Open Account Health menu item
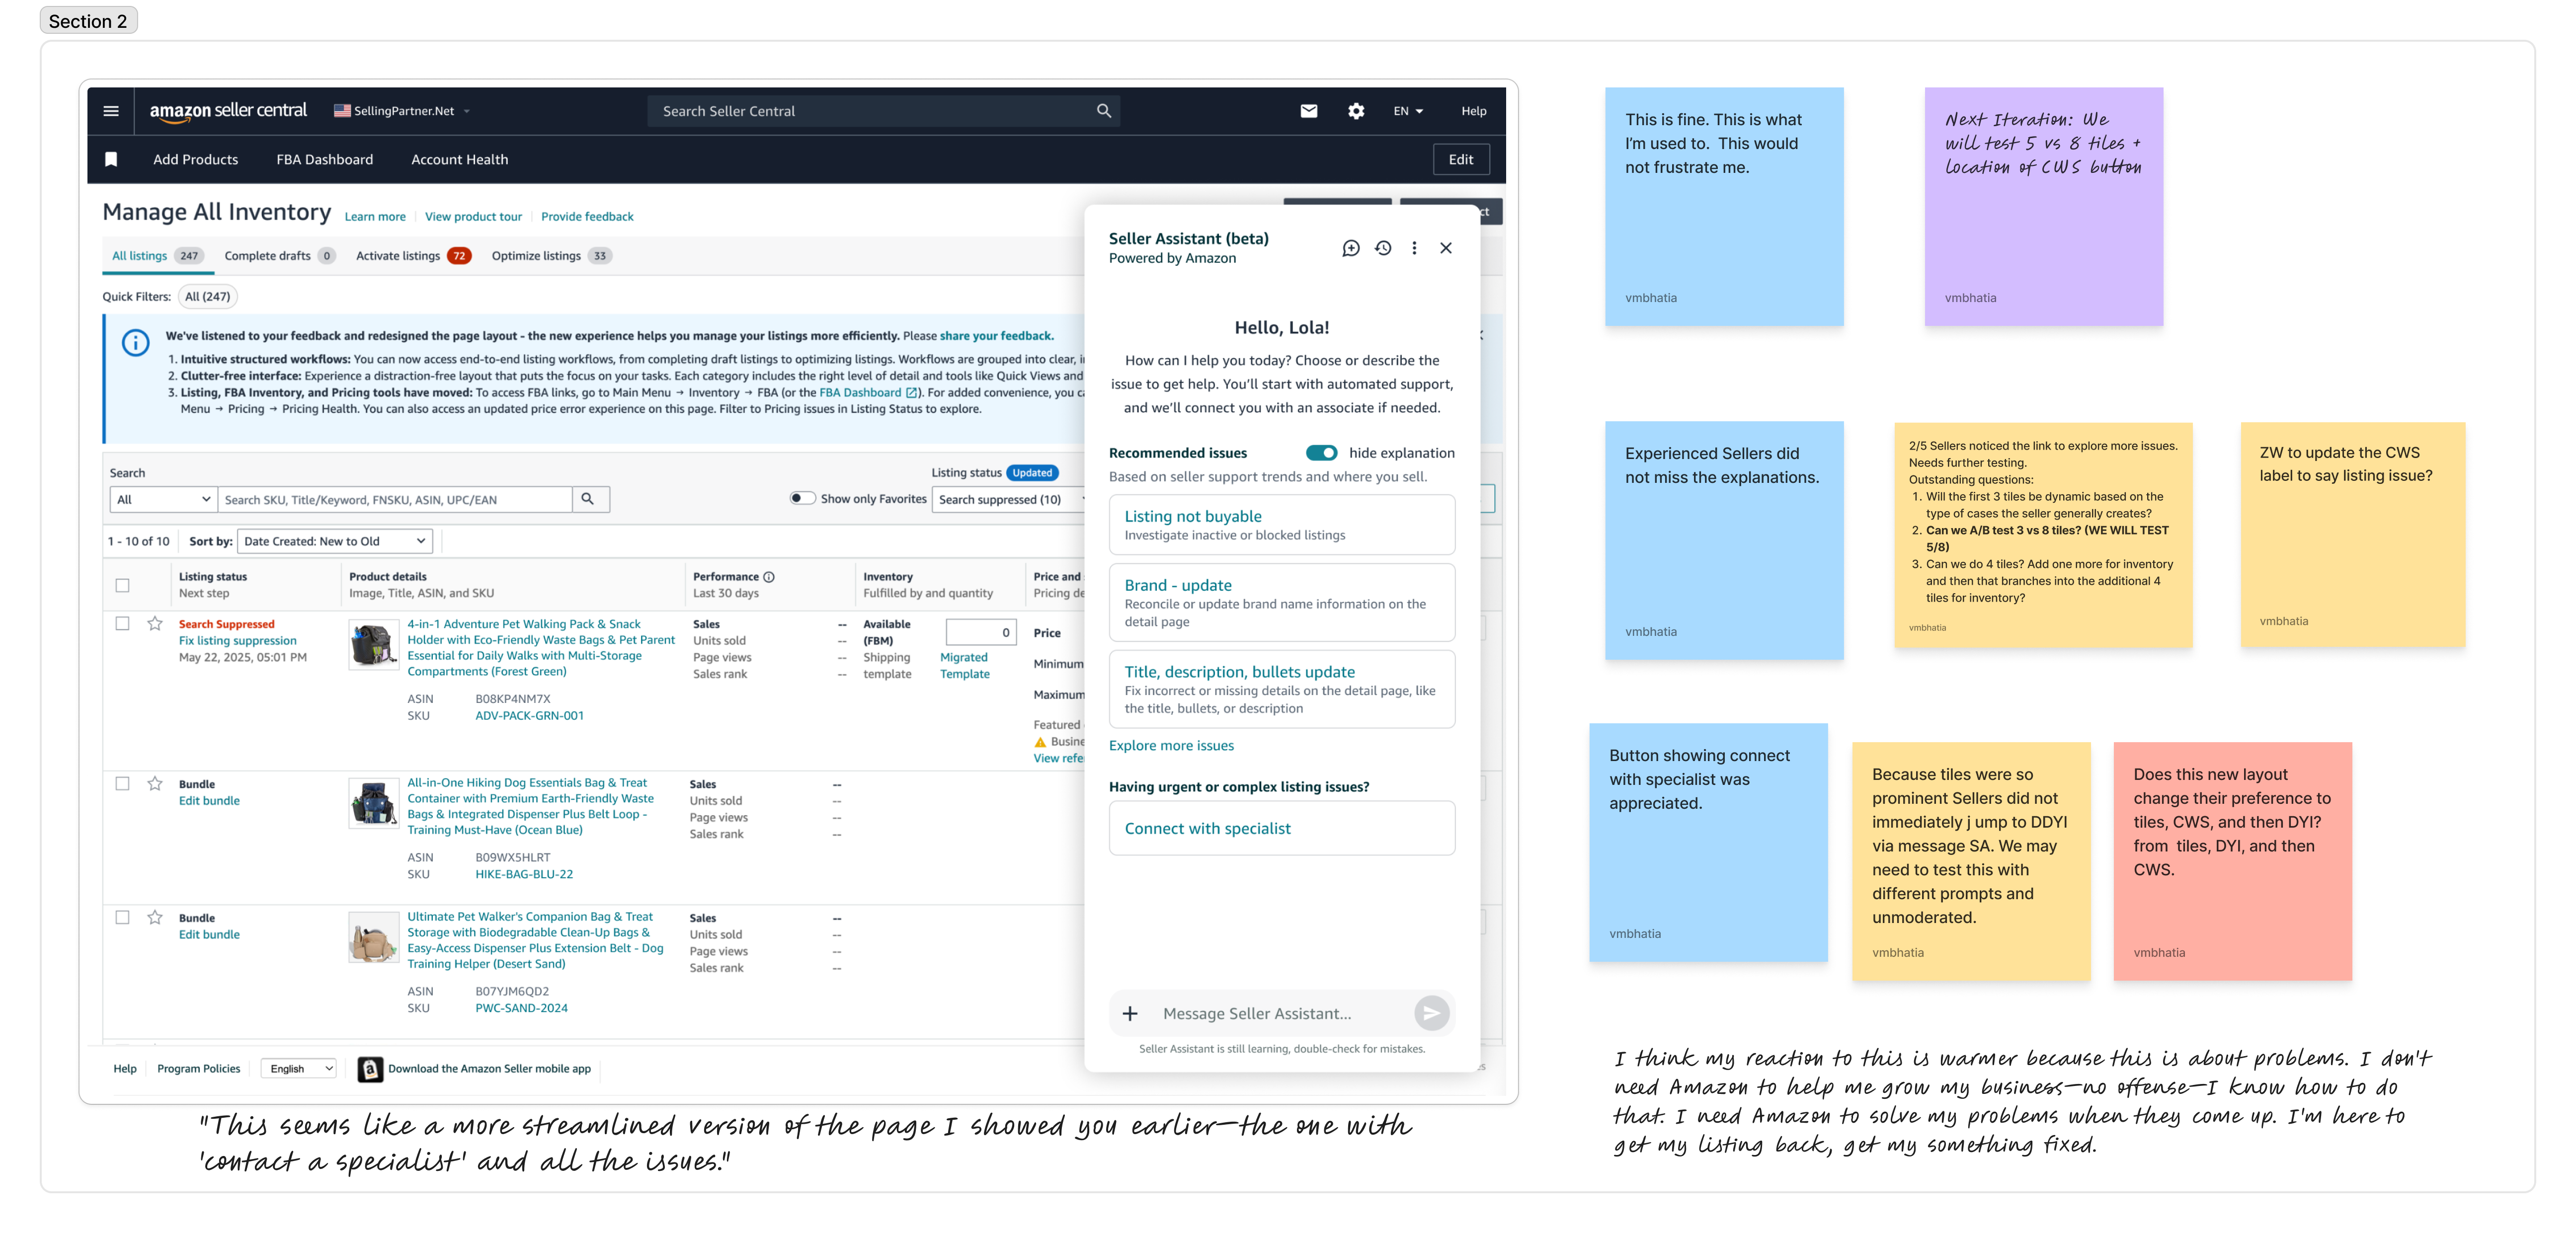Viewport: 2576px width, 1233px height. pos(459,159)
